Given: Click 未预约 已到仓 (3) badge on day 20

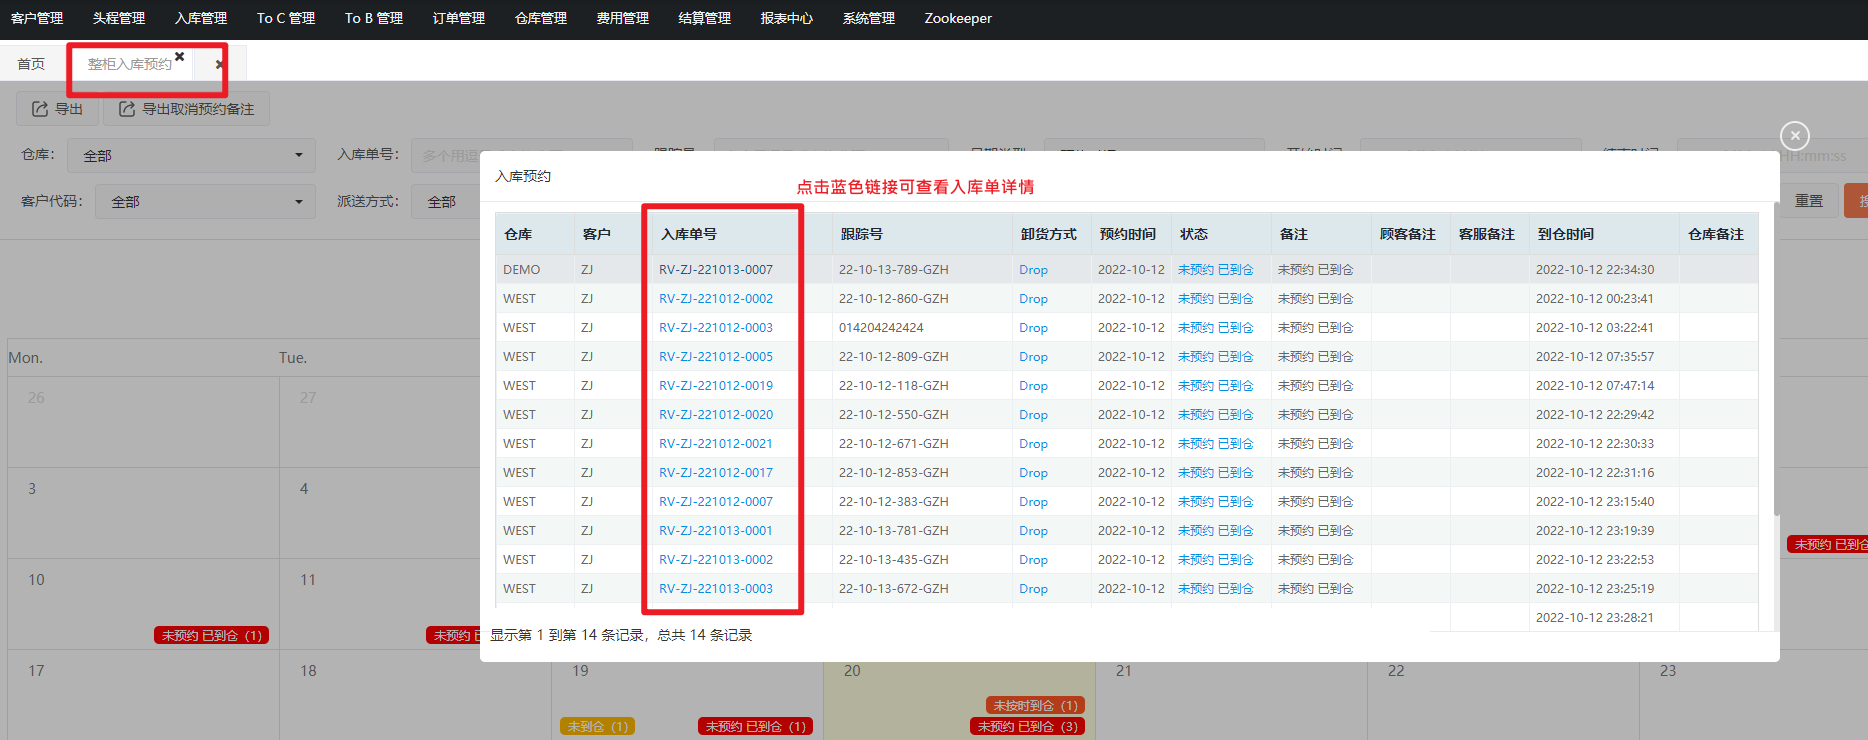Looking at the screenshot, I should click(1027, 726).
